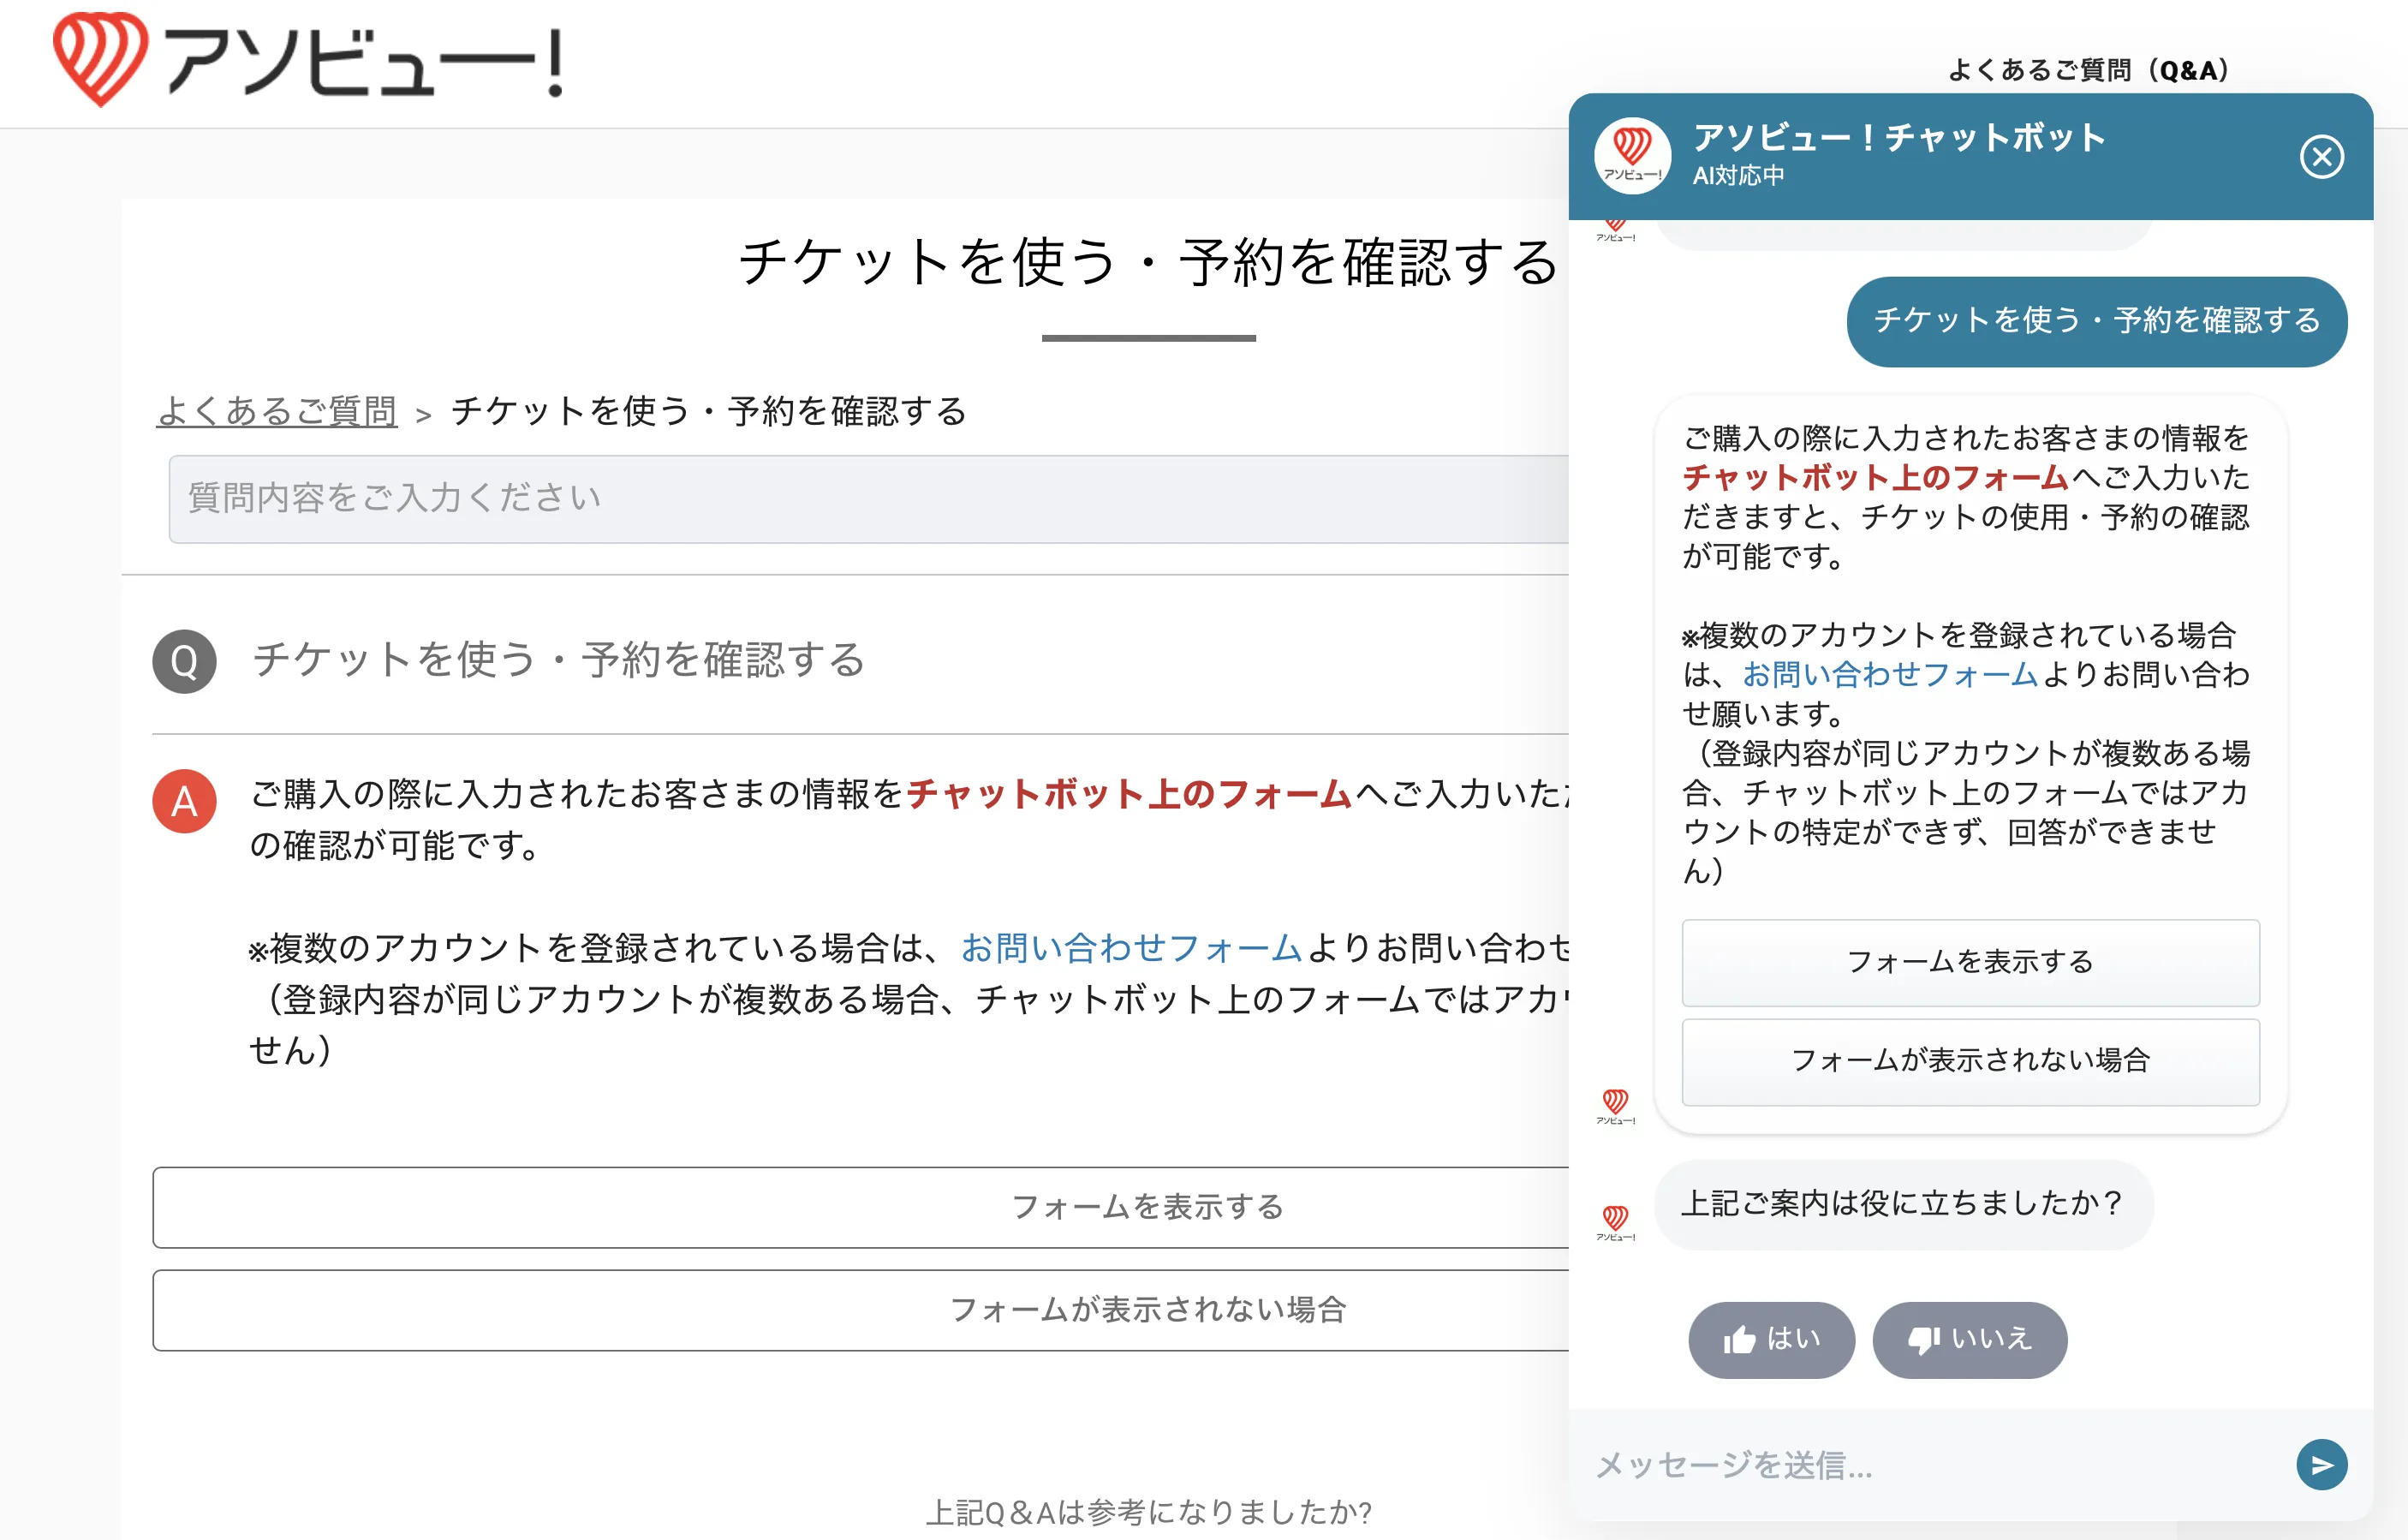The image size is (2408, 1540).
Task: Close the chatbot with the X icon
Action: click(x=2321, y=157)
